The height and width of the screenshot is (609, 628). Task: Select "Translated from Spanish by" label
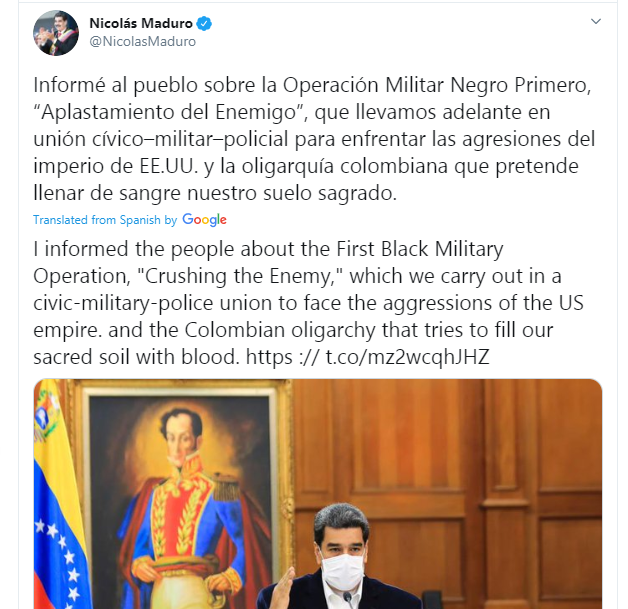(105, 220)
